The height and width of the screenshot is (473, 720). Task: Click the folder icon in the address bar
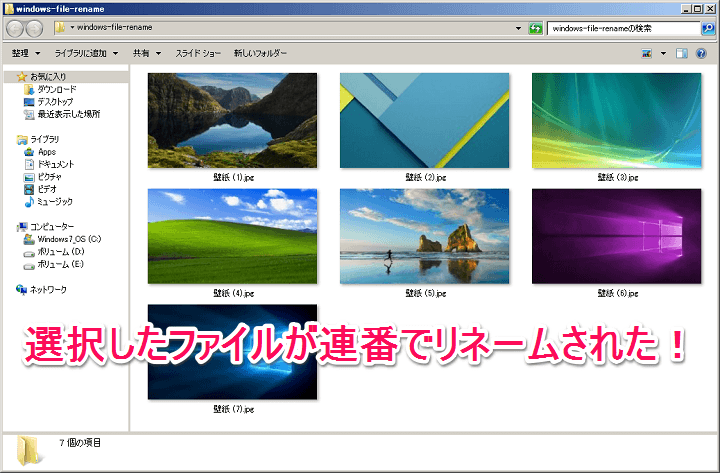click(x=60, y=28)
